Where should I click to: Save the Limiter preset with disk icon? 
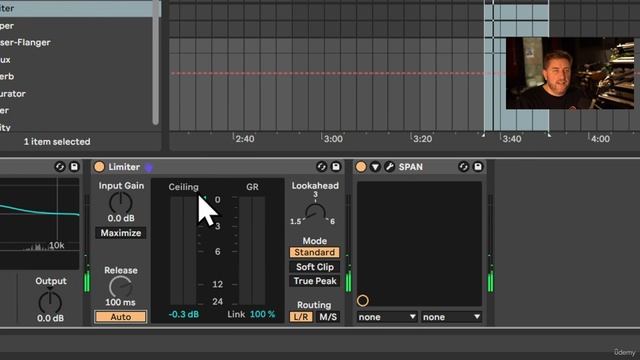point(336,167)
